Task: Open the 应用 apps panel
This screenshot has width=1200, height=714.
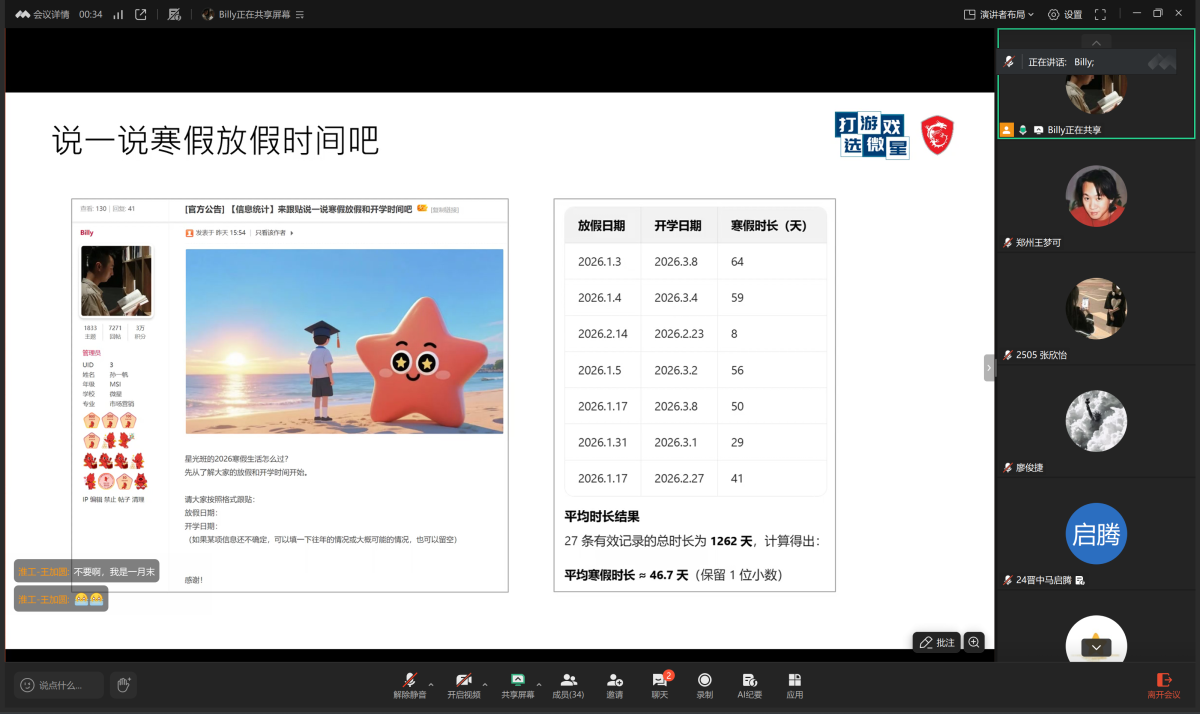Action: tap(793, 685)
